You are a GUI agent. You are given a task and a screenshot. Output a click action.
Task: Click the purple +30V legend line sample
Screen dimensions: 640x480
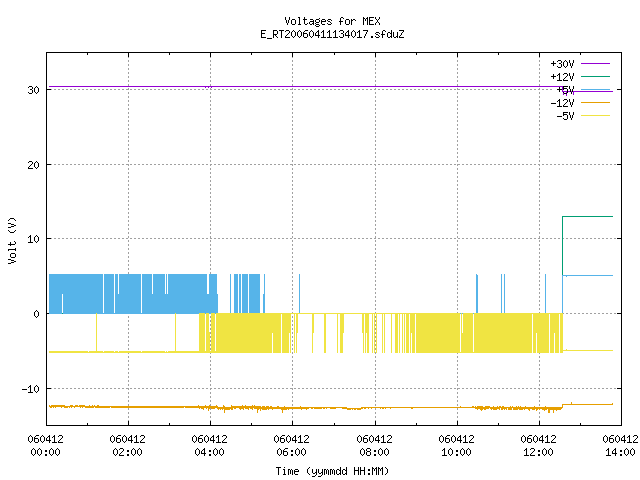tap(595, 64)
